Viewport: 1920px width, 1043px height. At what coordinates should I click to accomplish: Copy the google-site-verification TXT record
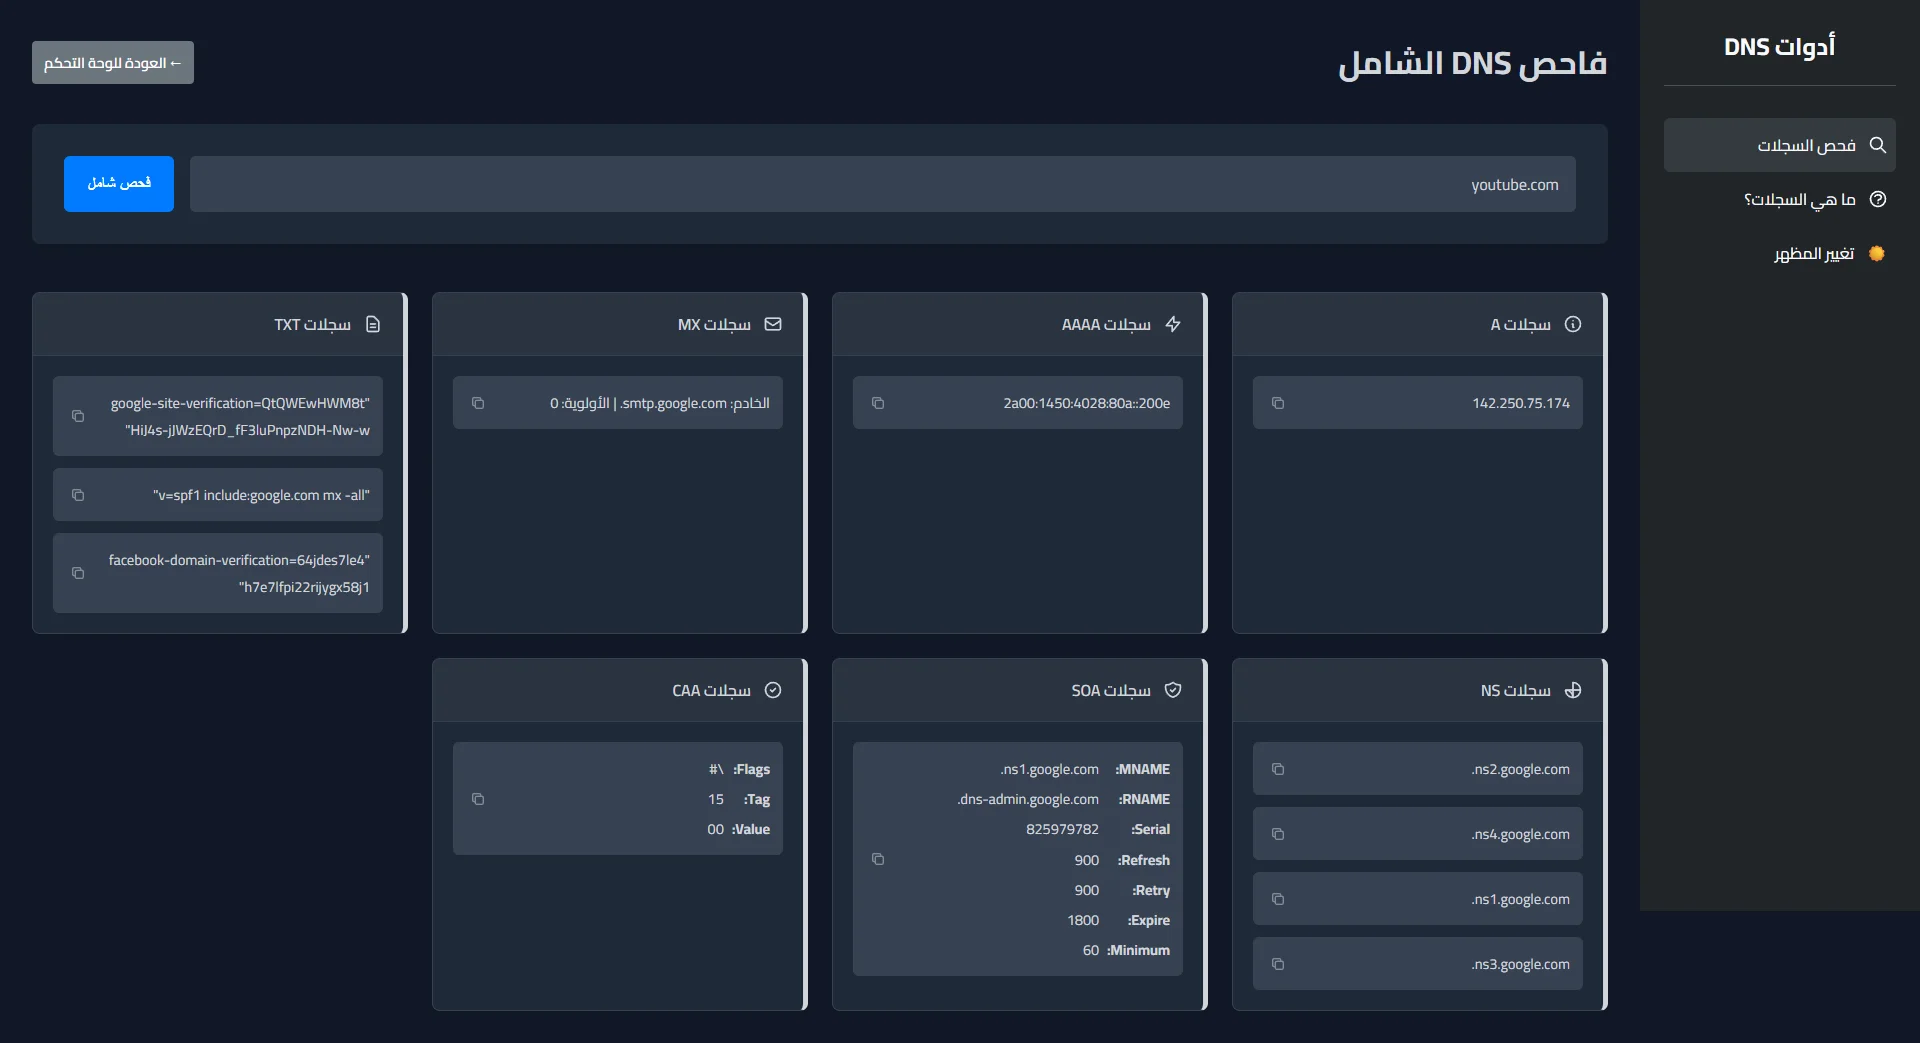(x=77, y=416)
